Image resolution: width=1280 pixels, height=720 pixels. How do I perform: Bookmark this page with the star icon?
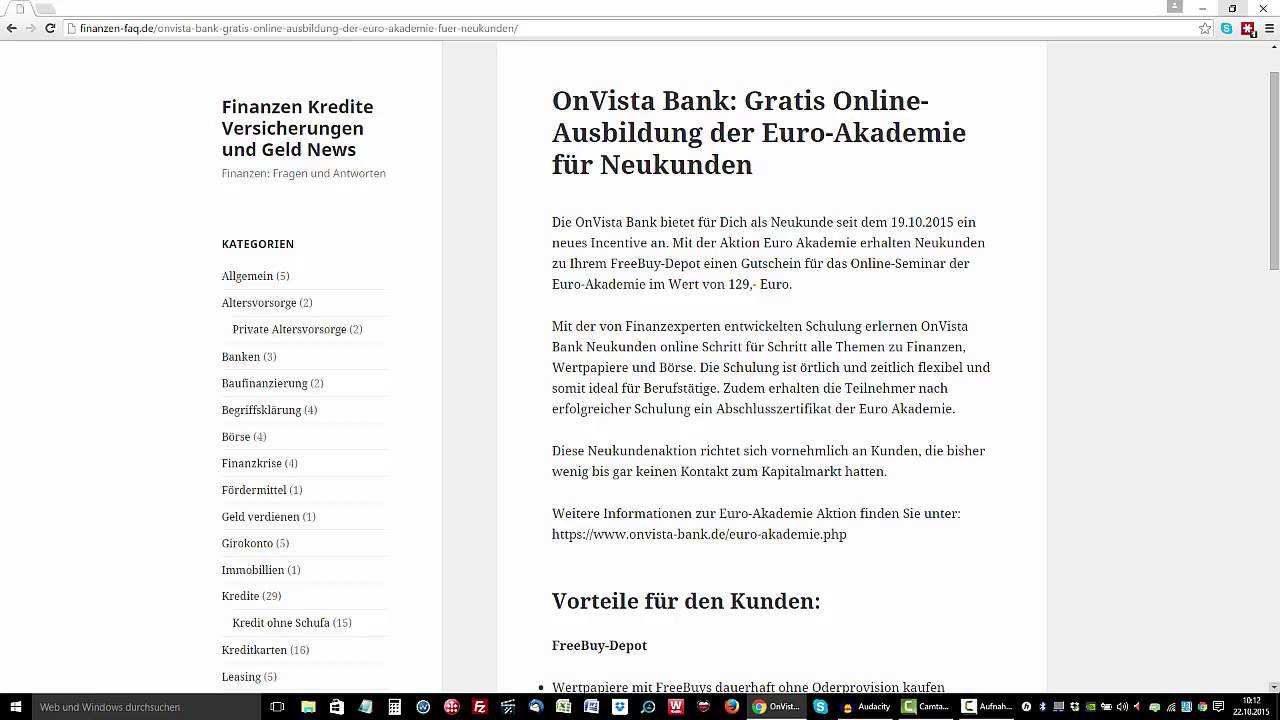click(1205, 28)
